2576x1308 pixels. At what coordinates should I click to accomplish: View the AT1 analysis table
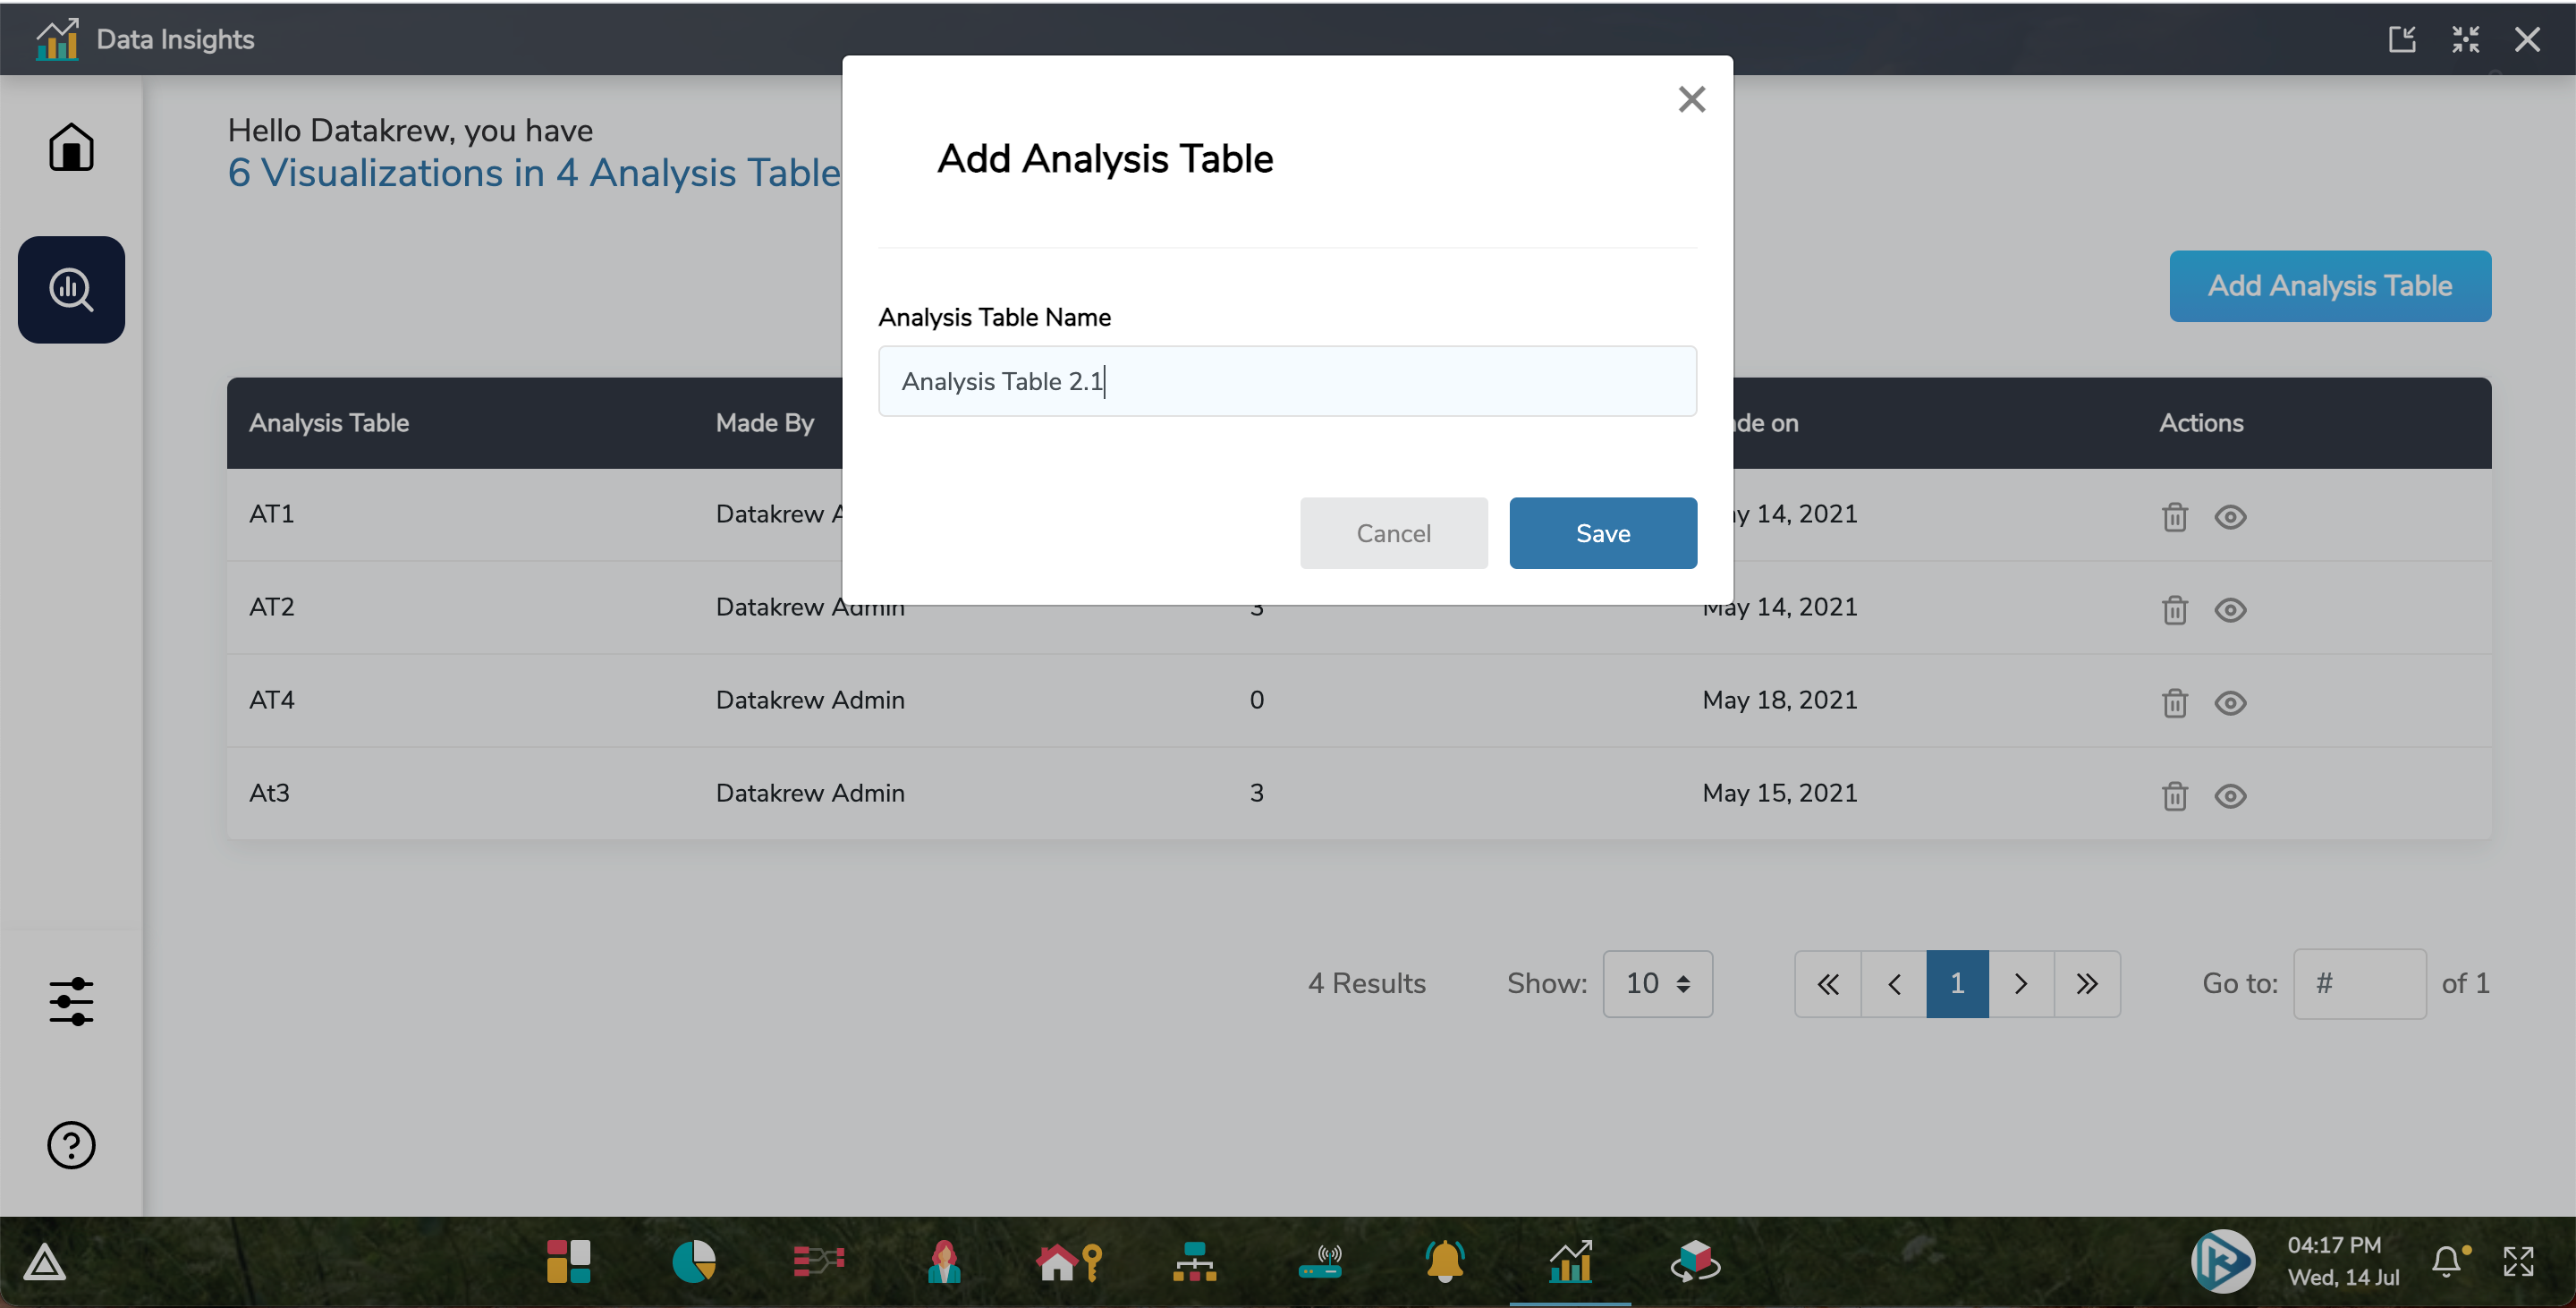pyautogui.click(x=2230, y=517)
